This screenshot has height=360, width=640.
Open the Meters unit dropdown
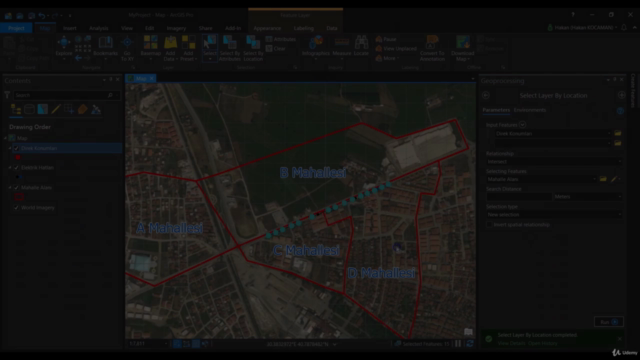click(588, 197)
